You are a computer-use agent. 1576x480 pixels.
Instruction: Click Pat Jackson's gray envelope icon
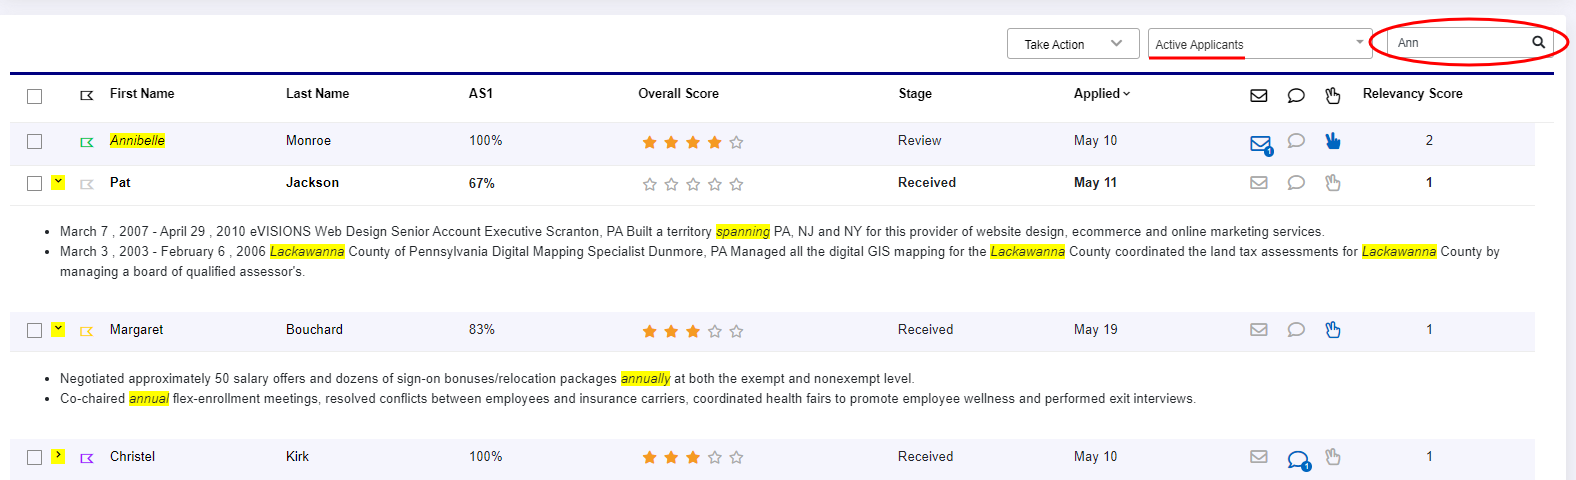(1259, 182)
